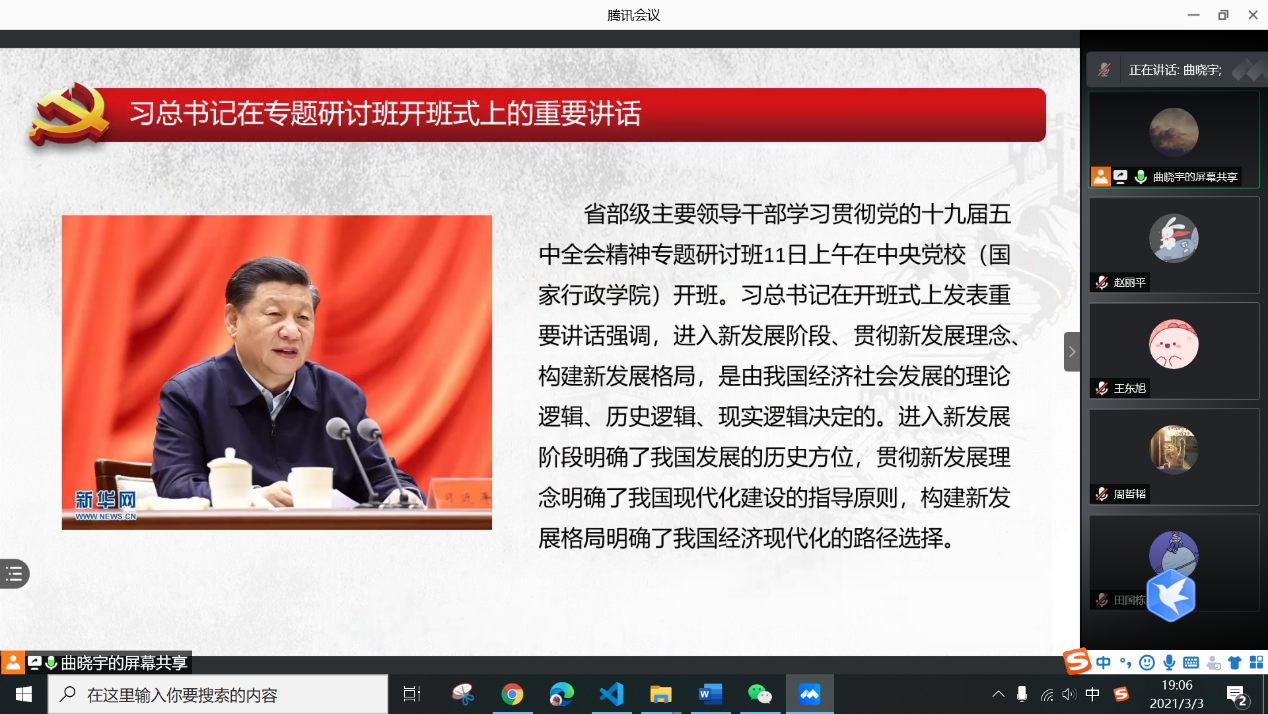This screenshot has height=714, width=1268.
Task: Toggle Sogou Chinese/English input mode 中
Action: tap(1104, 663)
